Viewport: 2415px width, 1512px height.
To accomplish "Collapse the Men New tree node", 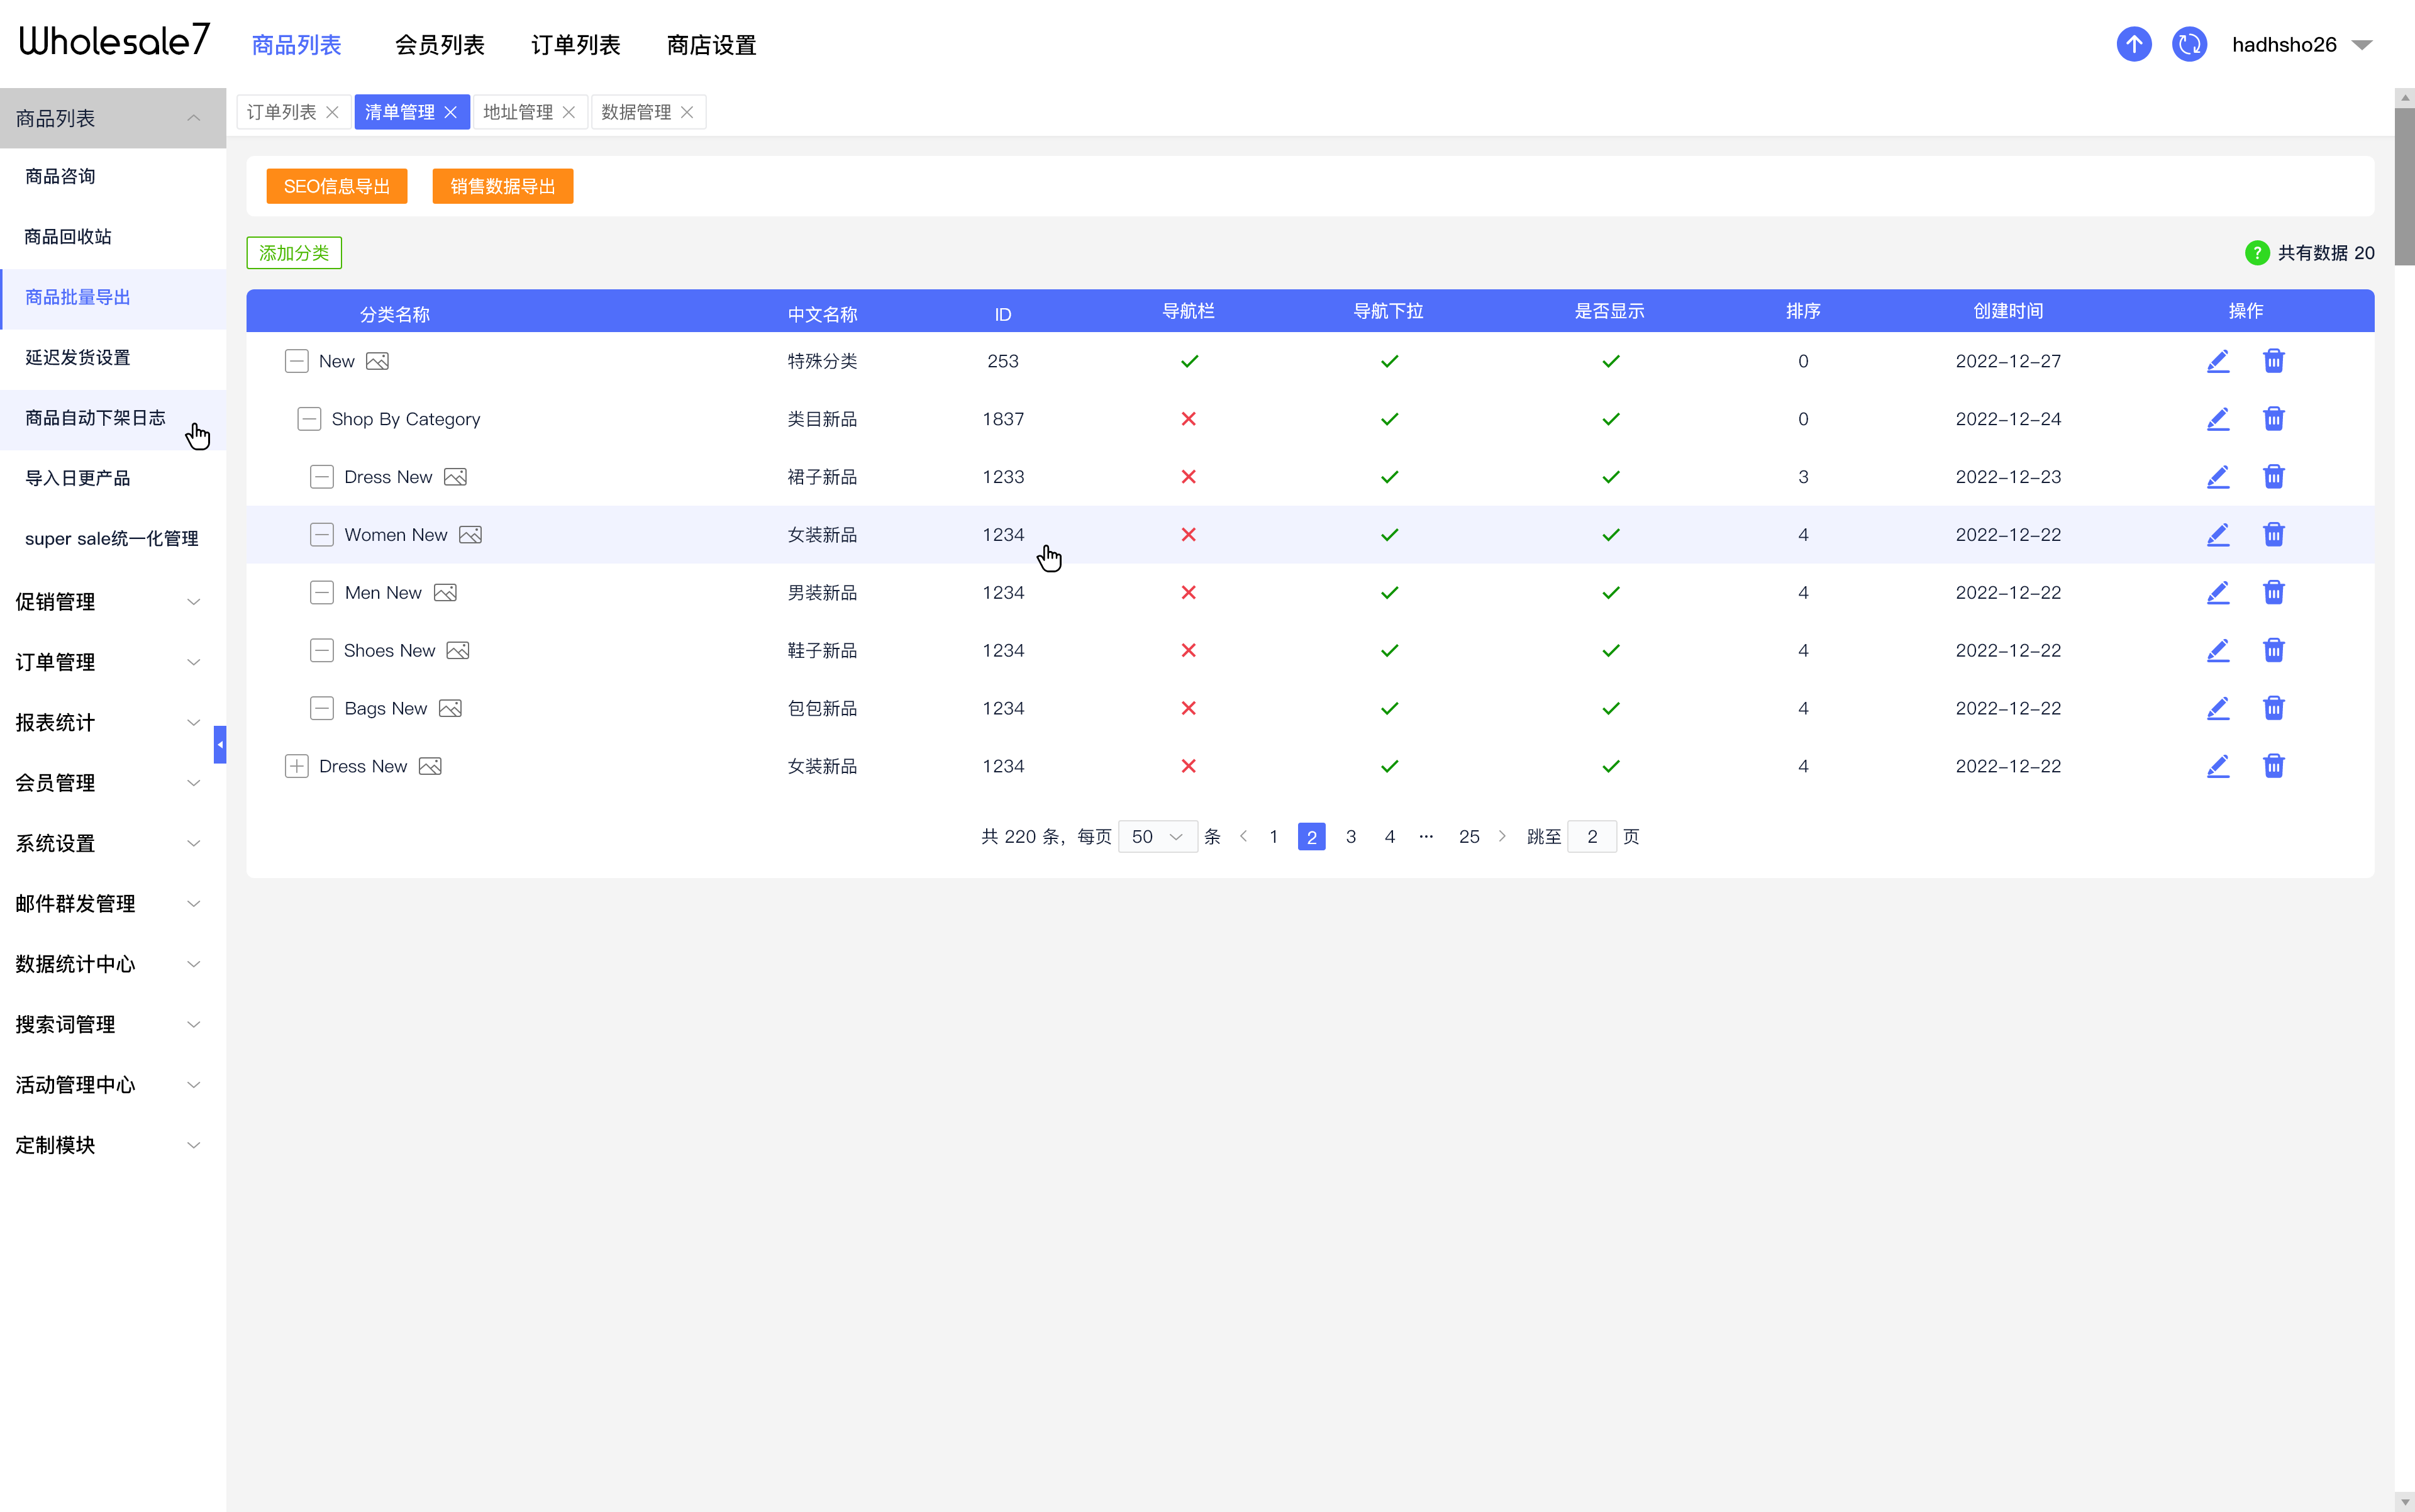I will (x=321, y=593).
